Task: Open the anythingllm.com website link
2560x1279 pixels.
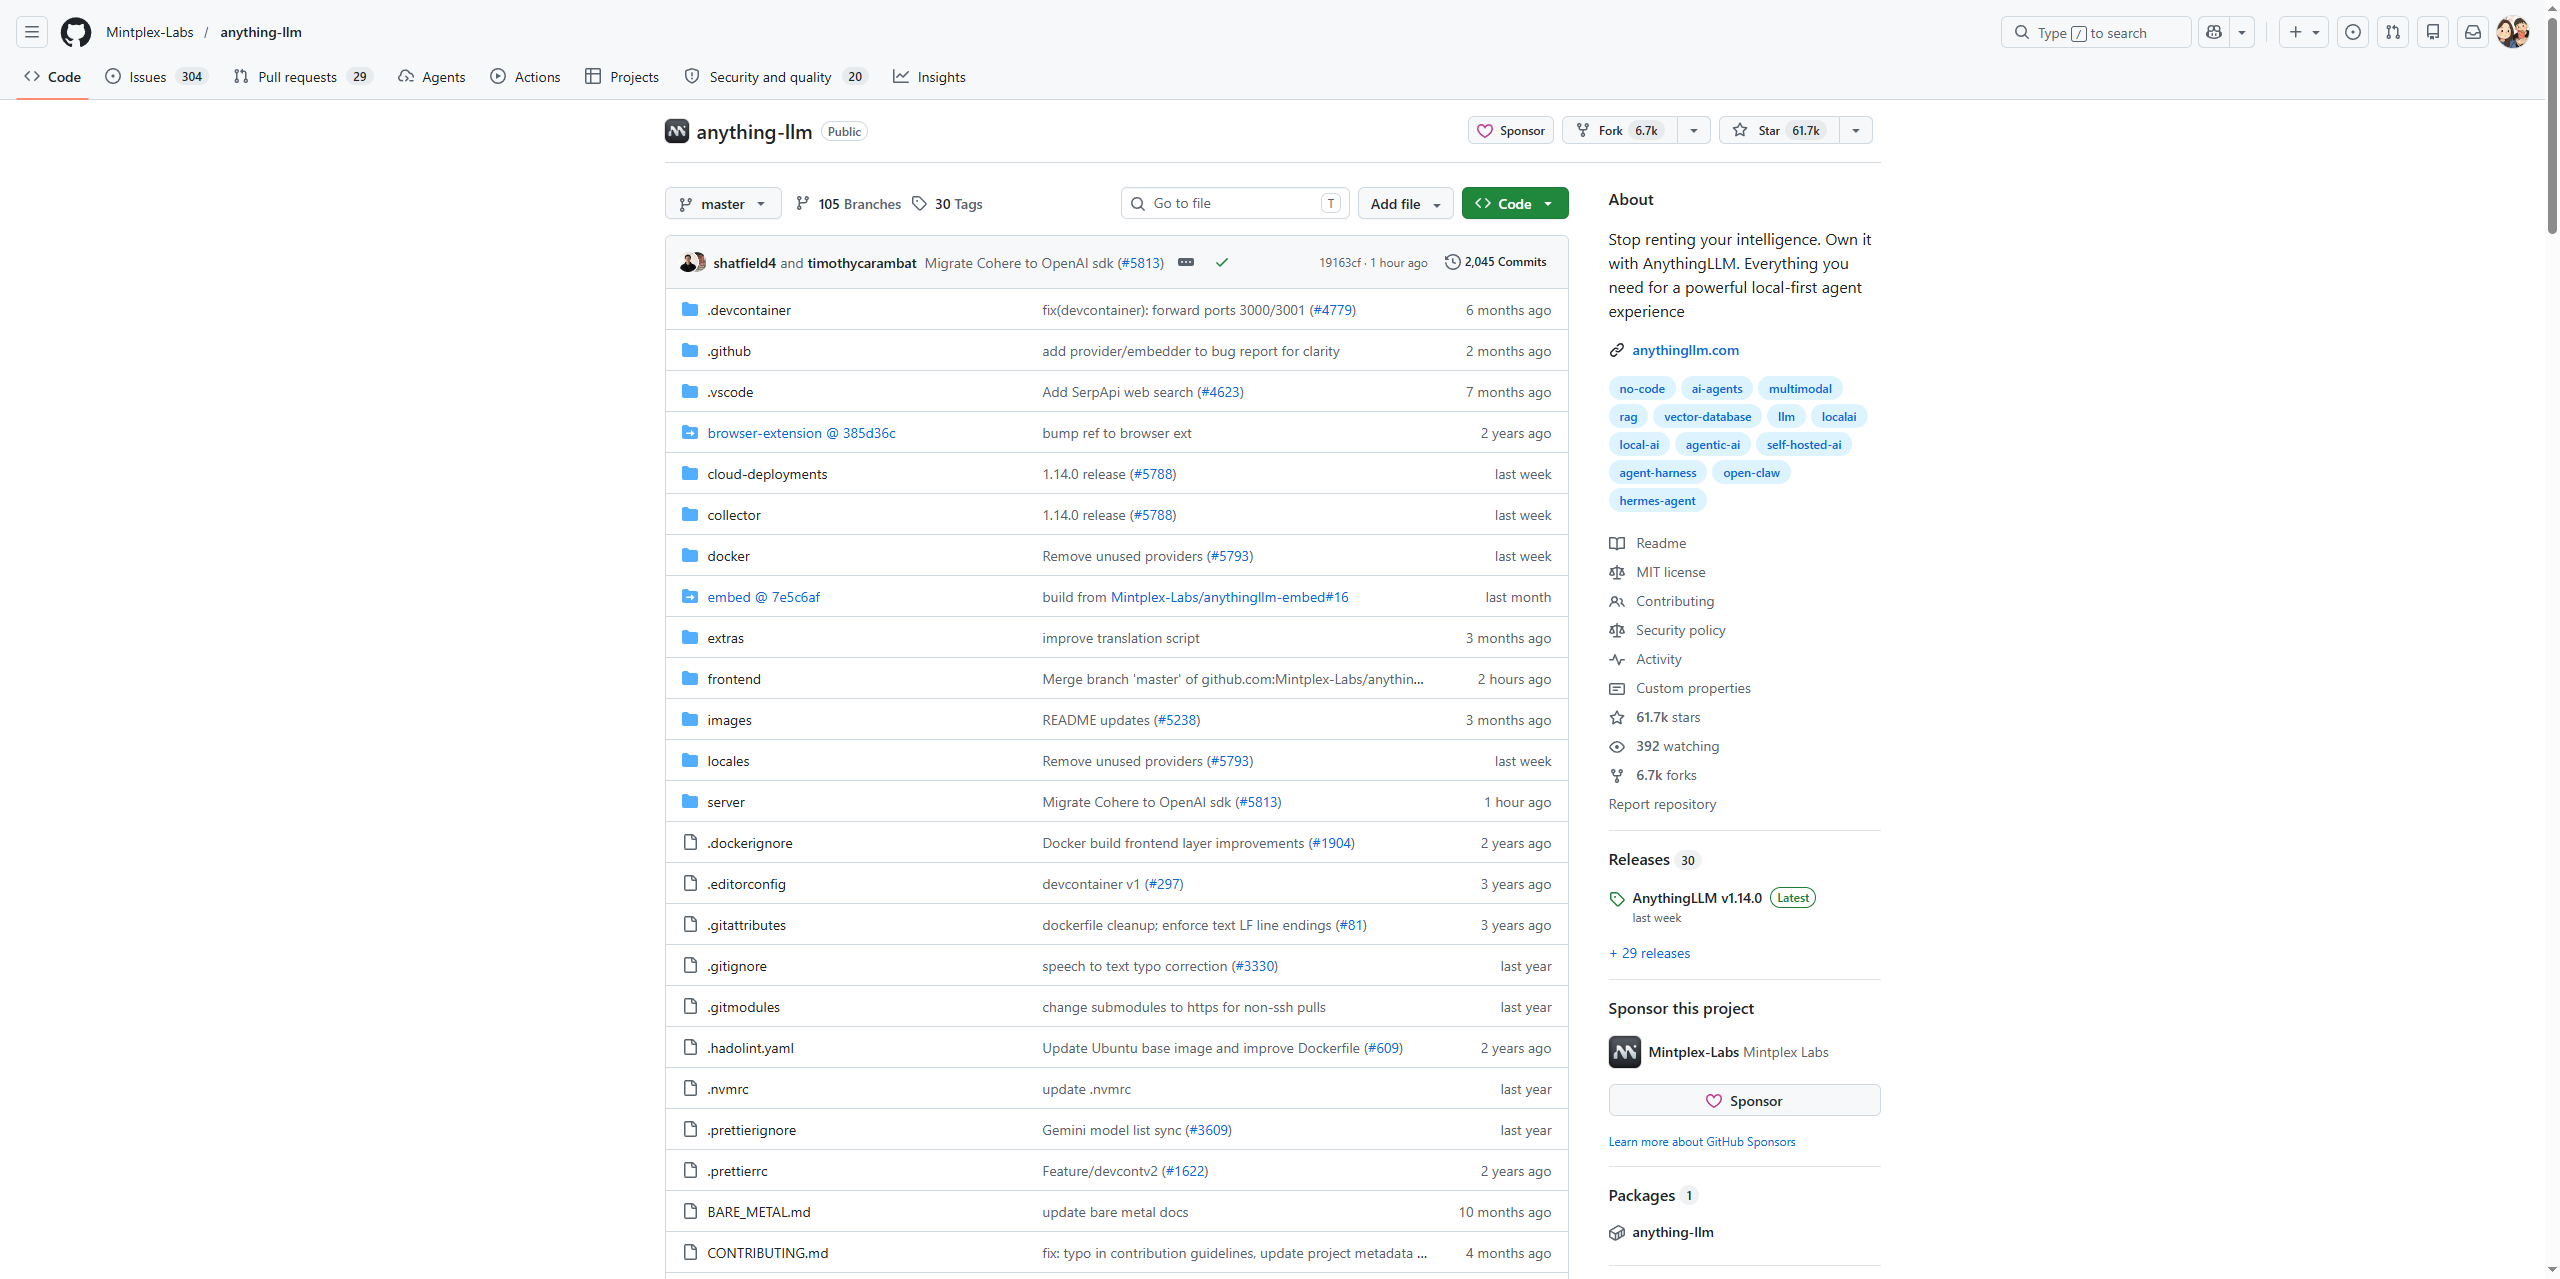Action: point(1685,350)
